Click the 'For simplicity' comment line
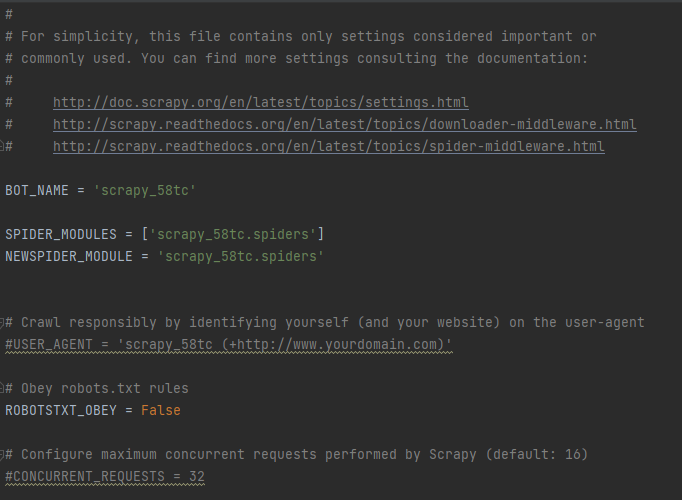 point(300,36)
